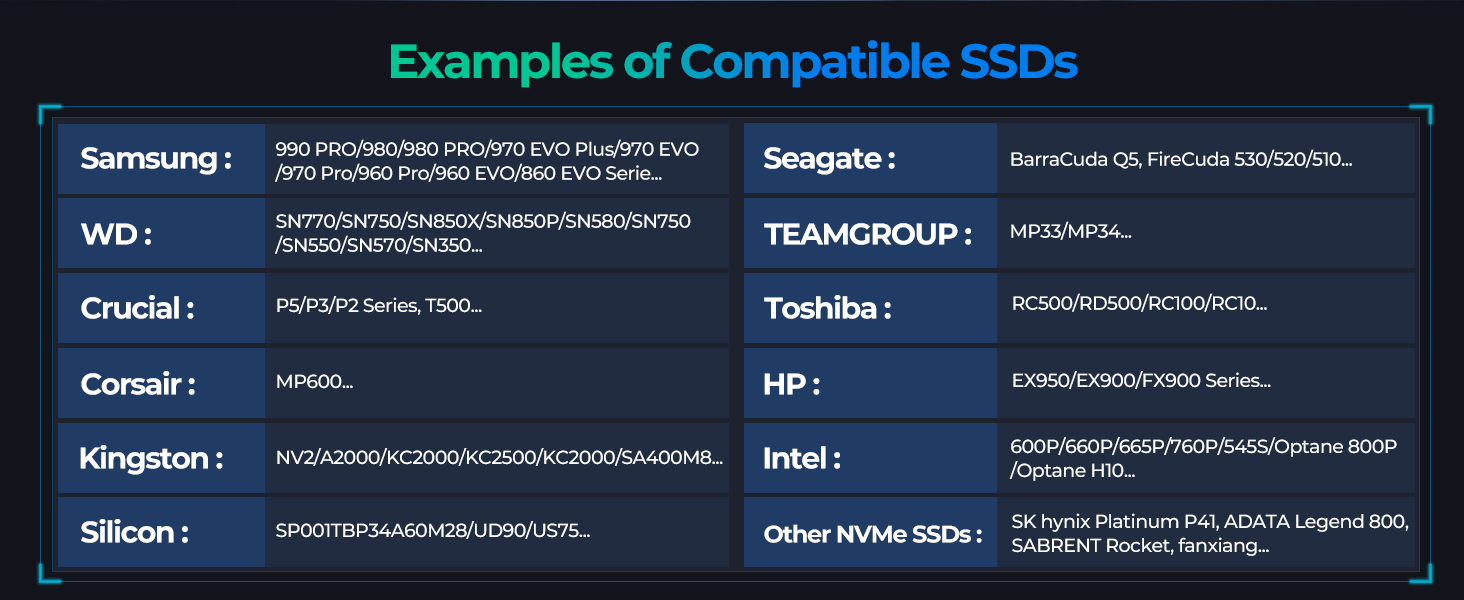
Task: Open the Other NVMe SSDs label
Action: [868, 533]
